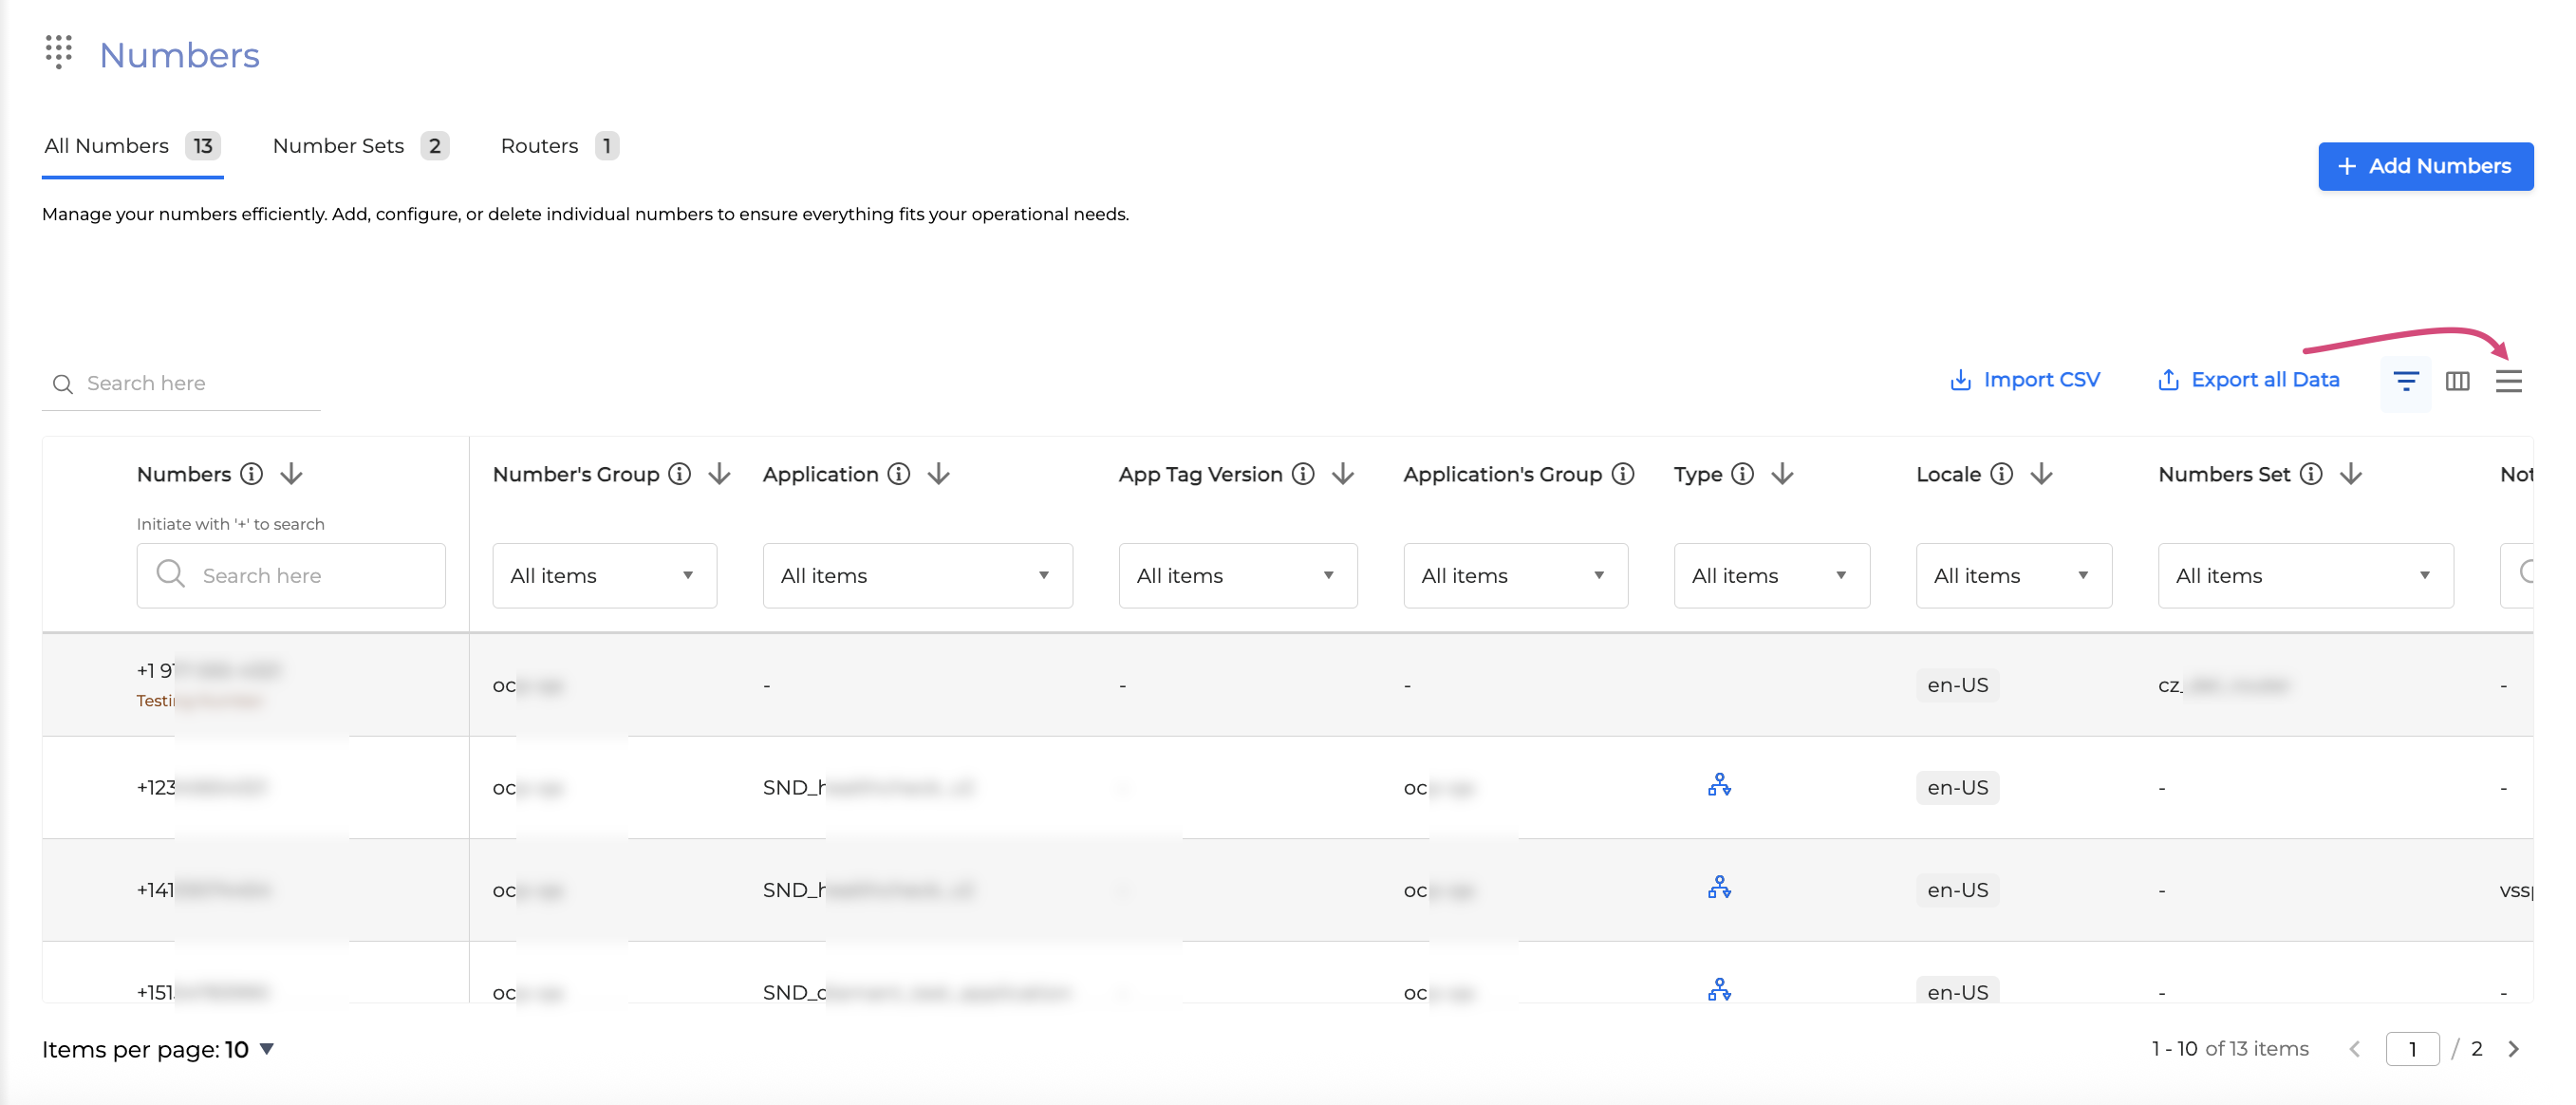2576x1105 pixels.
Task: Sort by Application column arrow
Action: click(x=938, y=474)
